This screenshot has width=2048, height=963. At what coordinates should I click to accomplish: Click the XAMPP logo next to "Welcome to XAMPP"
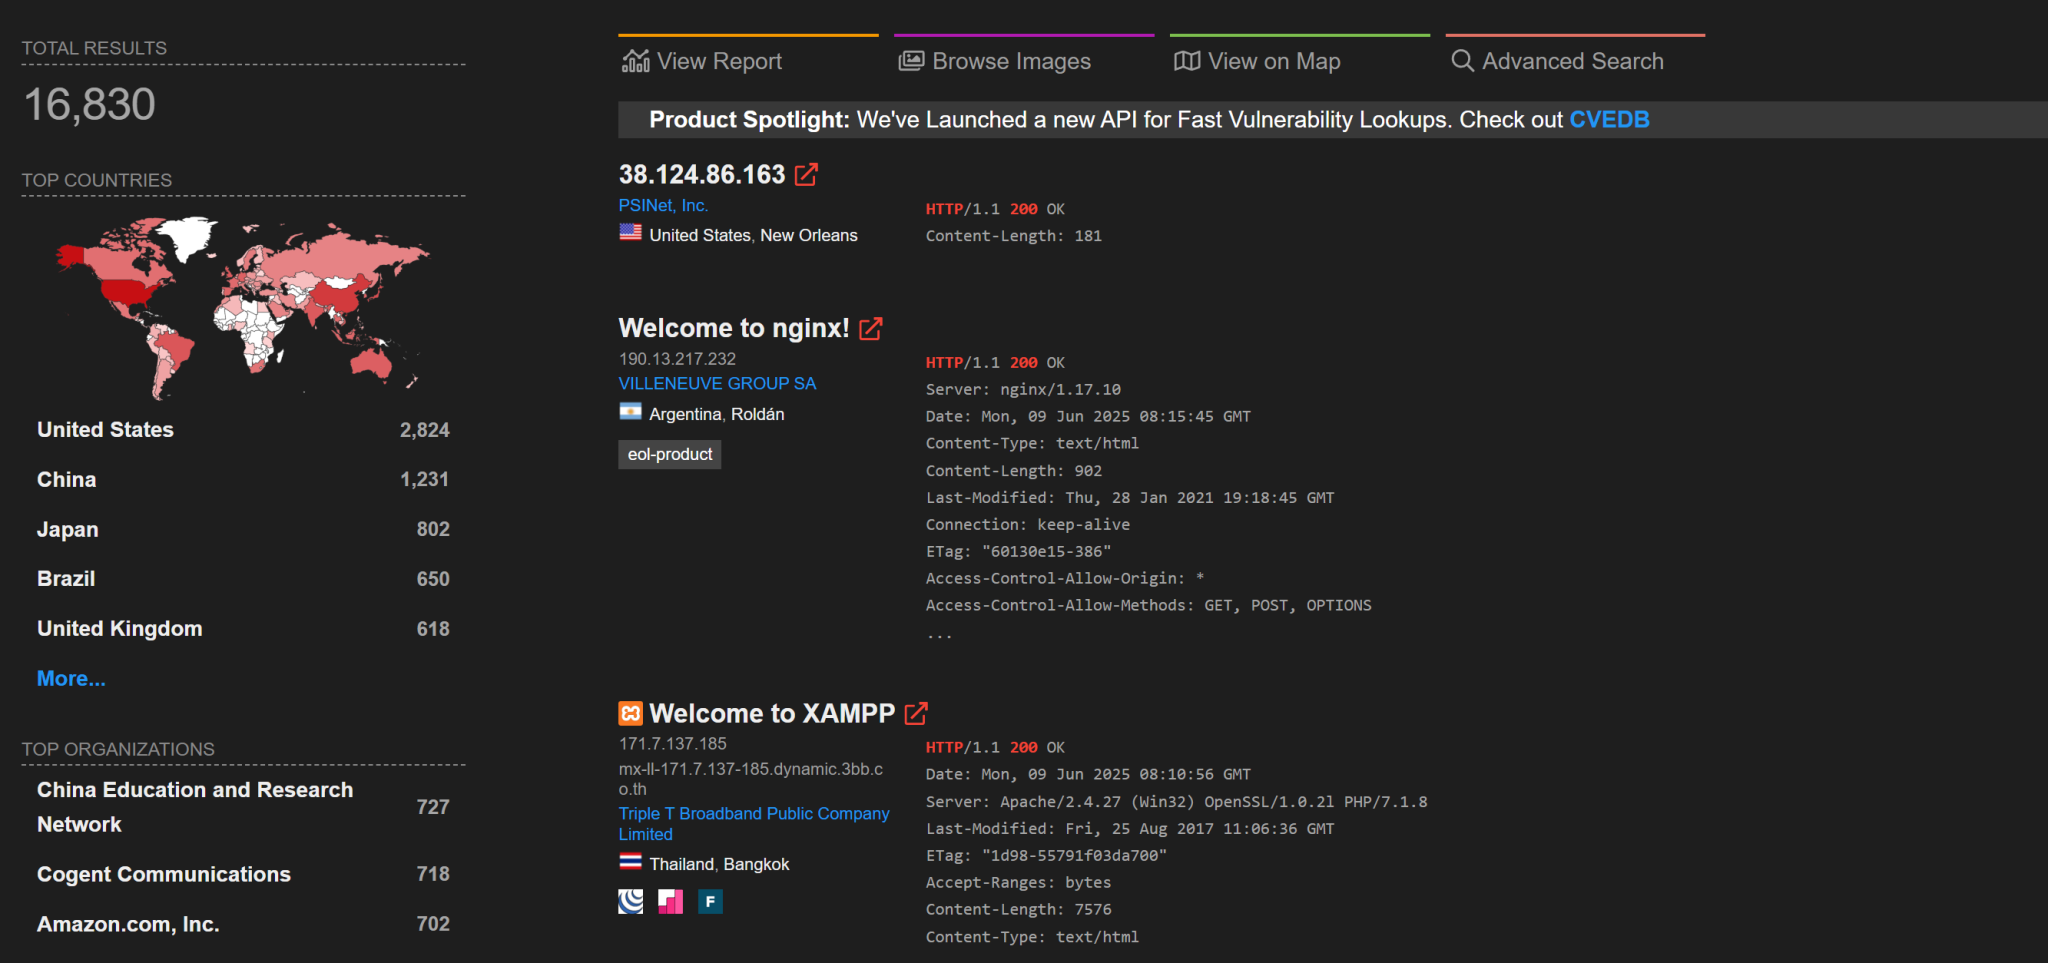coord(630,713)
